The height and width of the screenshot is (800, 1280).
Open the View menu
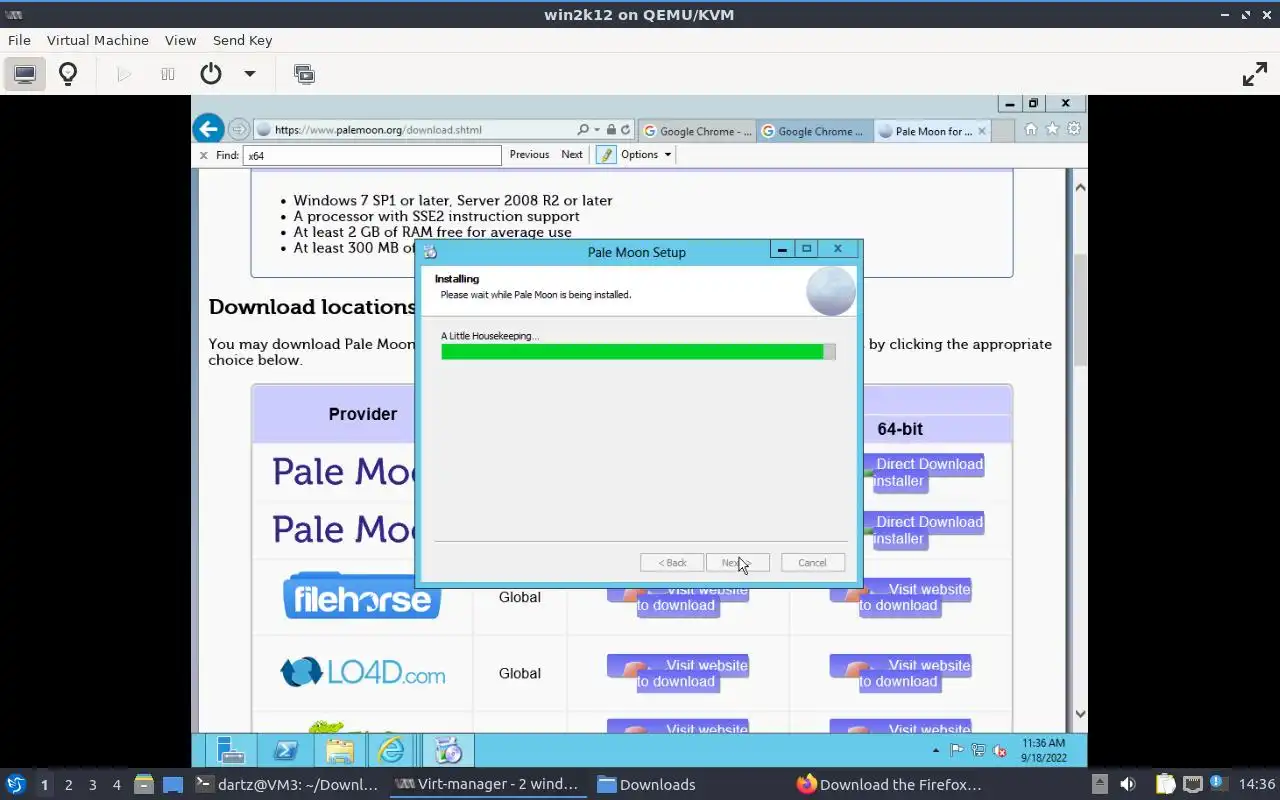pyautogui.click(x=180, y=40)
